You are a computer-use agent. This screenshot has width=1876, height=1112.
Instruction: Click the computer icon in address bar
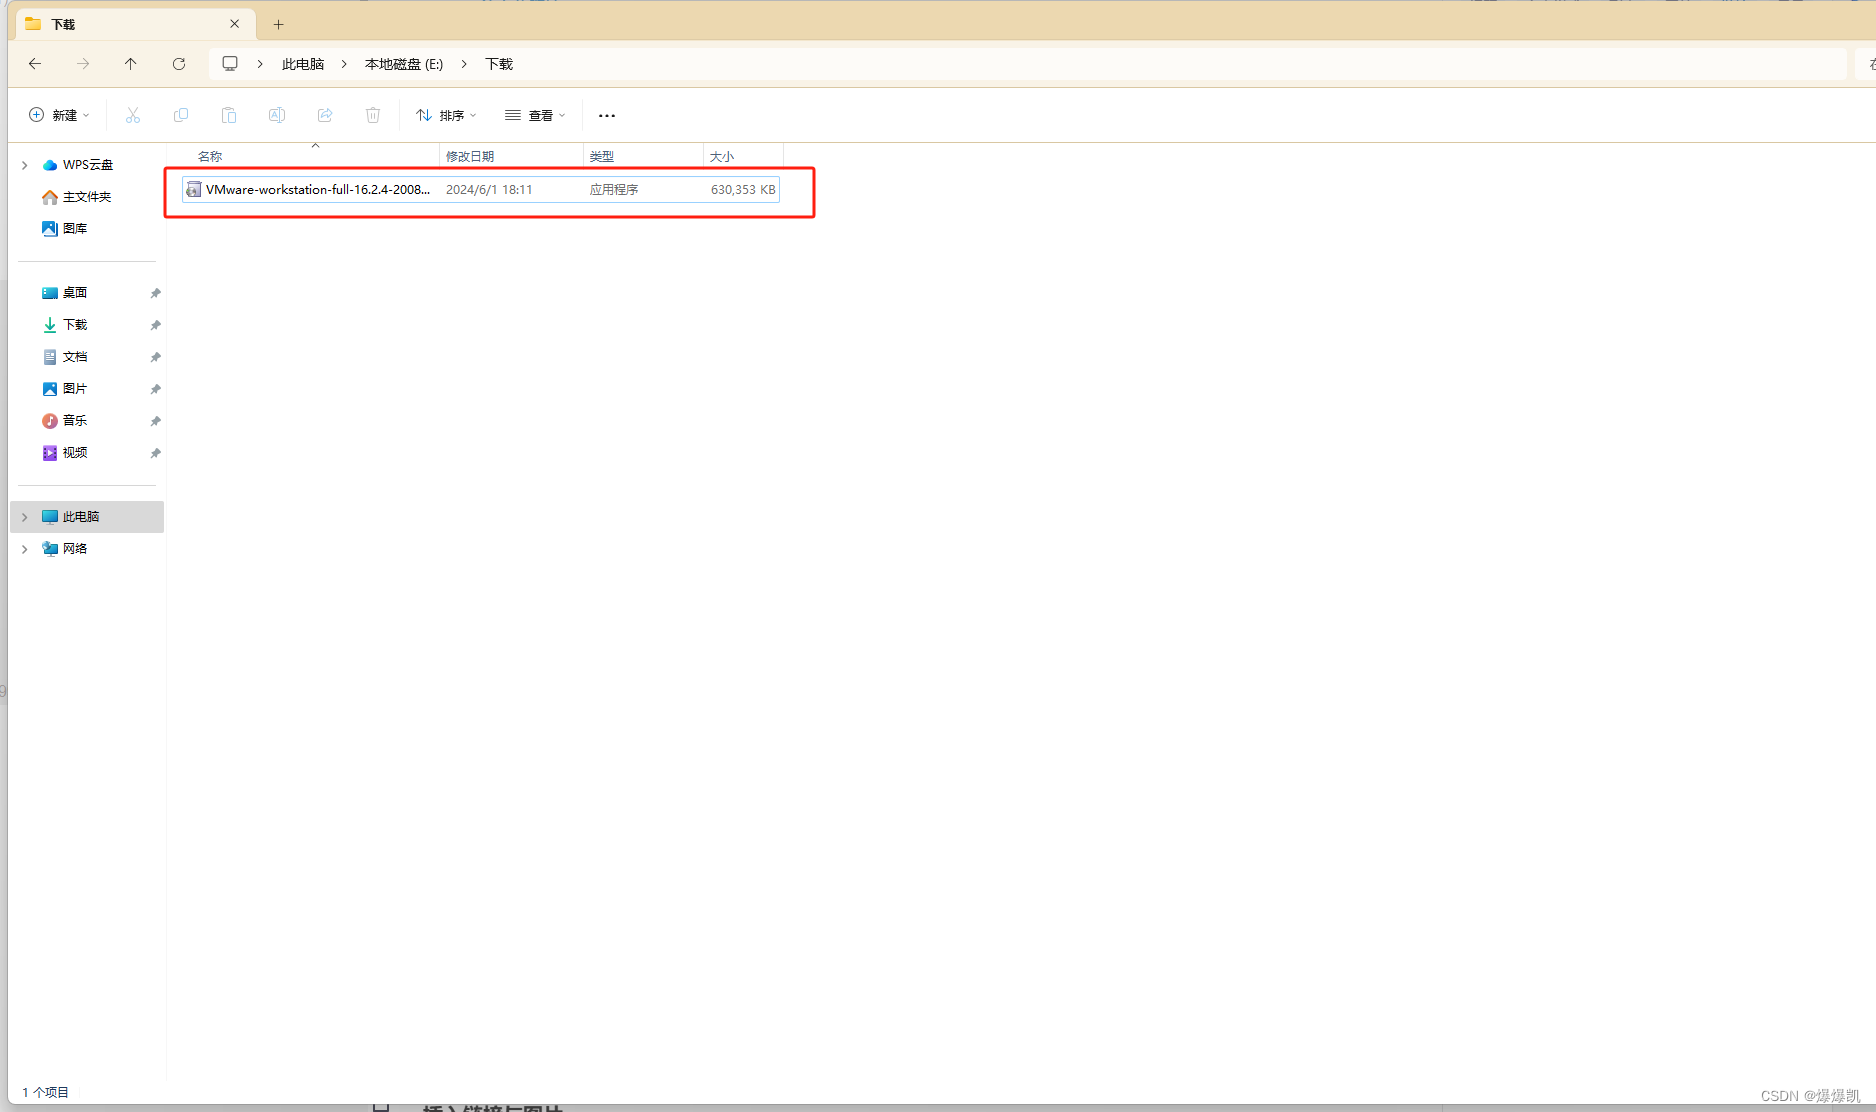coord(230,64)
